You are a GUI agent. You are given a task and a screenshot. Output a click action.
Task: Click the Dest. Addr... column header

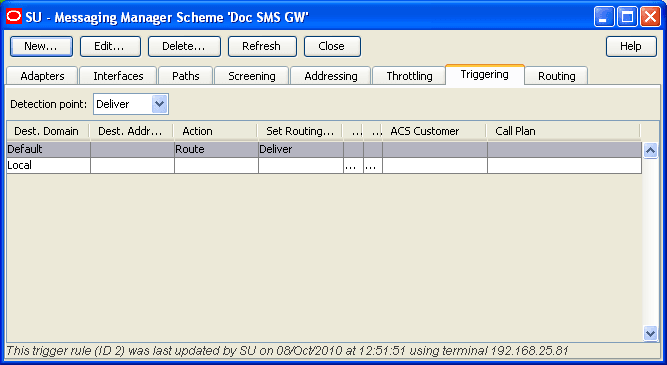[131, 131]
